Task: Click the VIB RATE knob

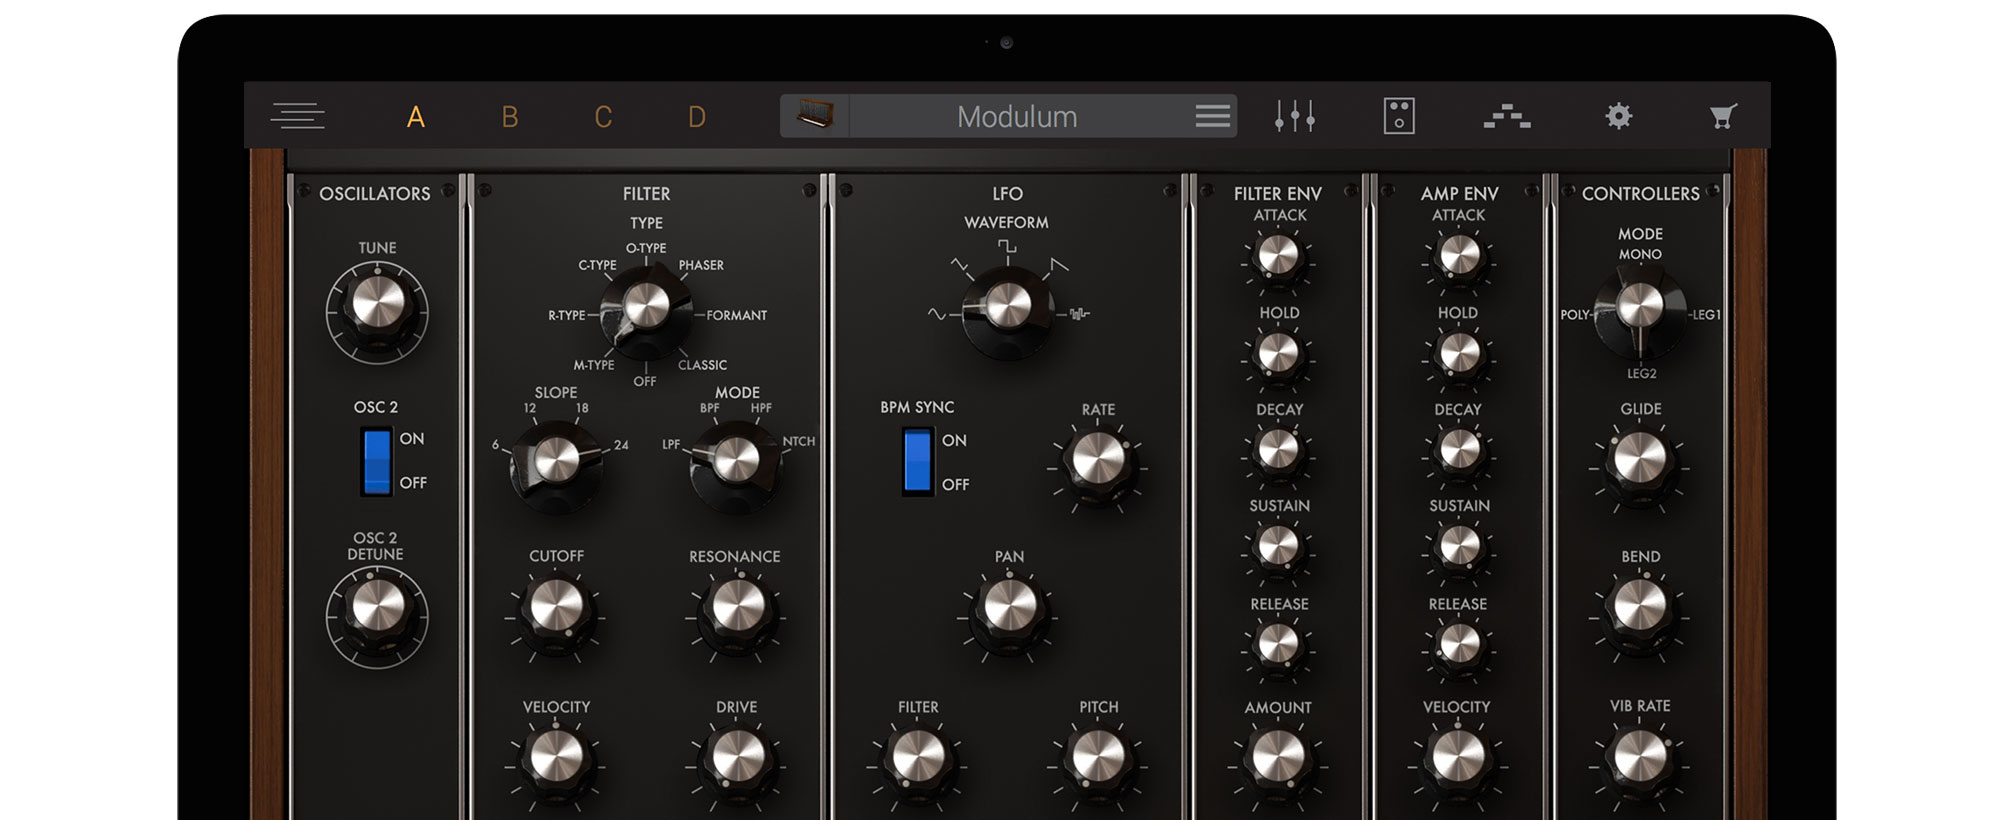Action: coord(1640,760)
